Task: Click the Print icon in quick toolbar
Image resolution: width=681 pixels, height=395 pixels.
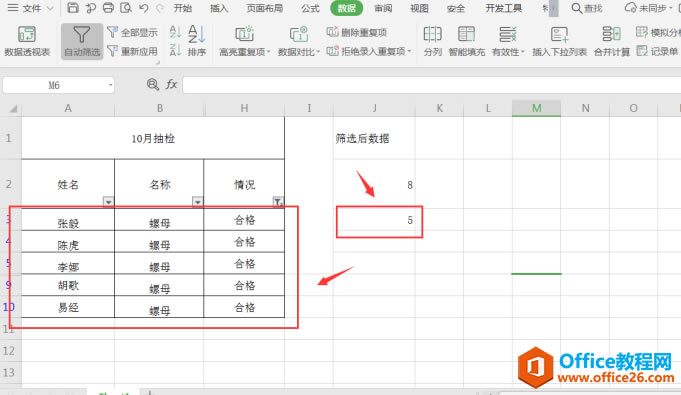Action: click(108, 8)
